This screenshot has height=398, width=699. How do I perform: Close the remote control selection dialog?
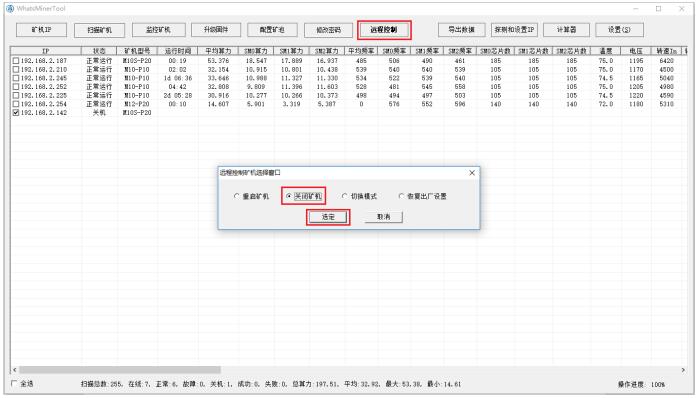(x=472, y=173)
